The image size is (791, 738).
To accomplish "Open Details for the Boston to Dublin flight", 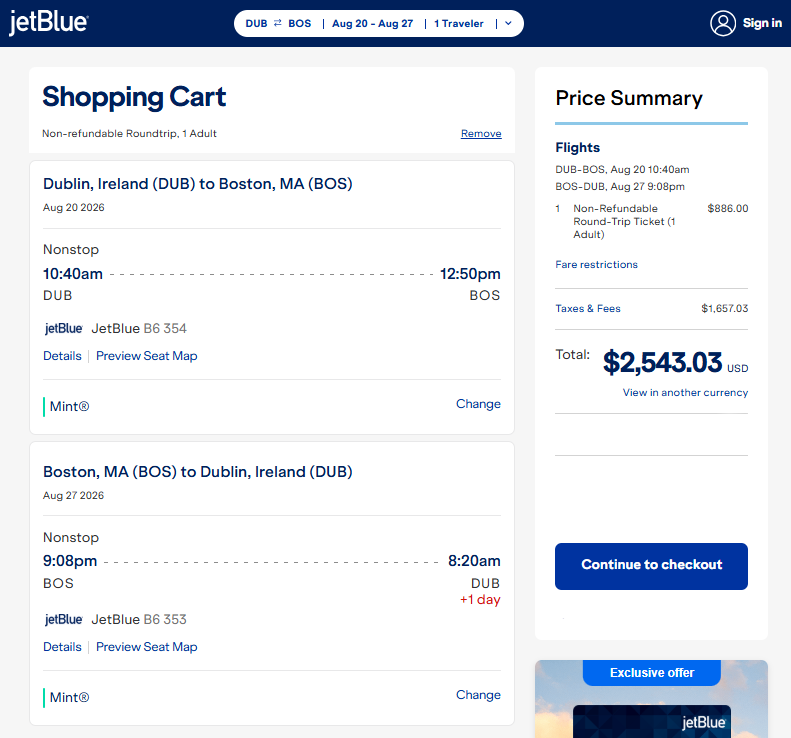I will click(x=62, y=647).
